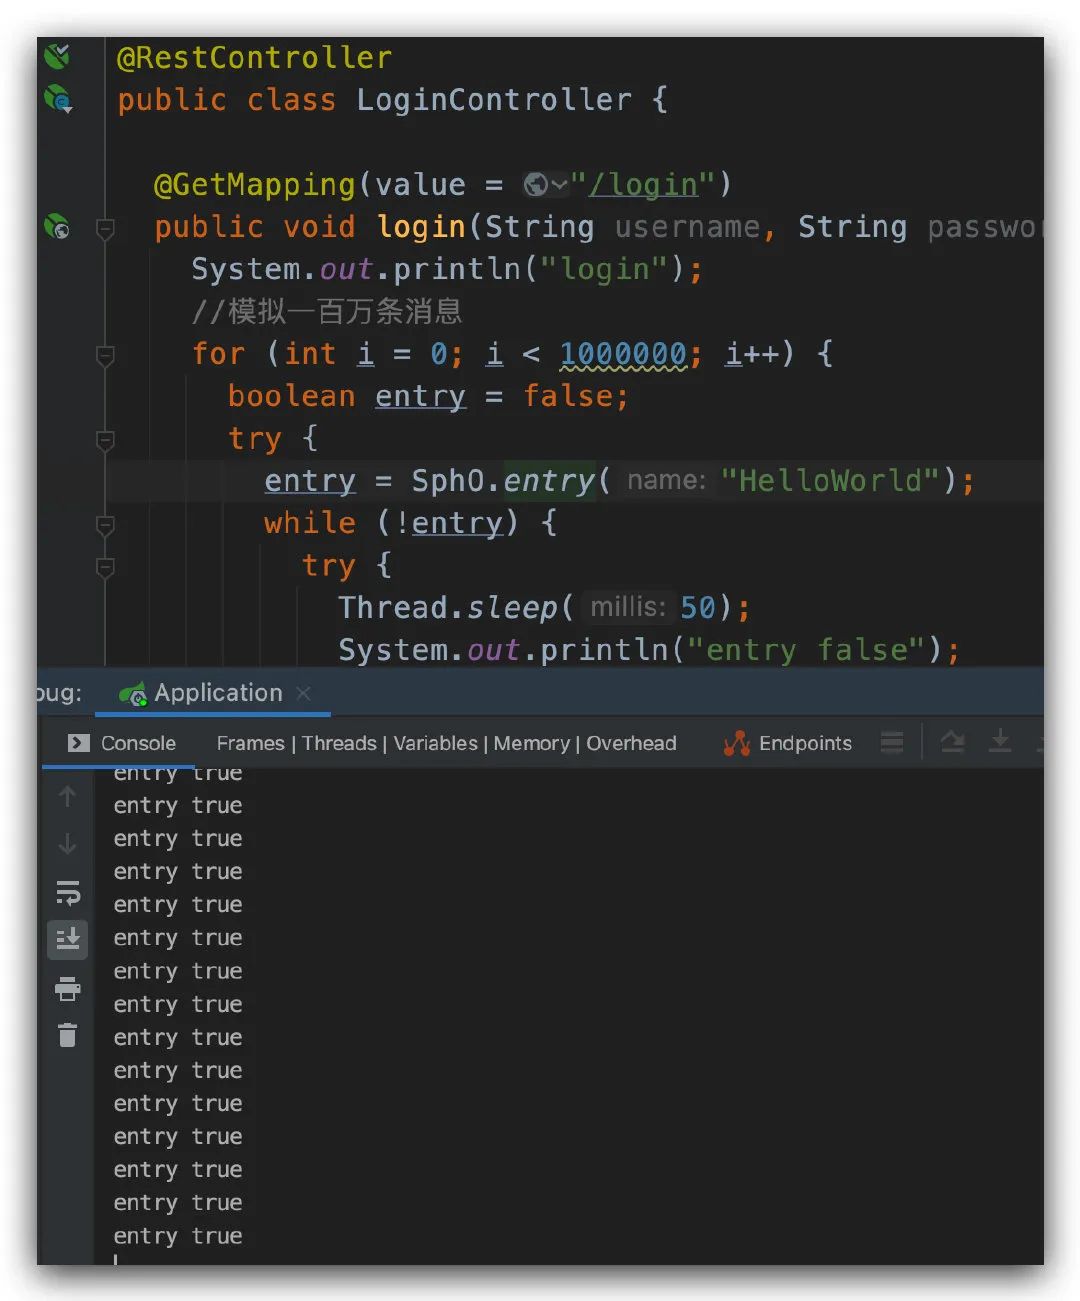
Task: Click the 1000000 loop limit value
Action: click(623, 354)
